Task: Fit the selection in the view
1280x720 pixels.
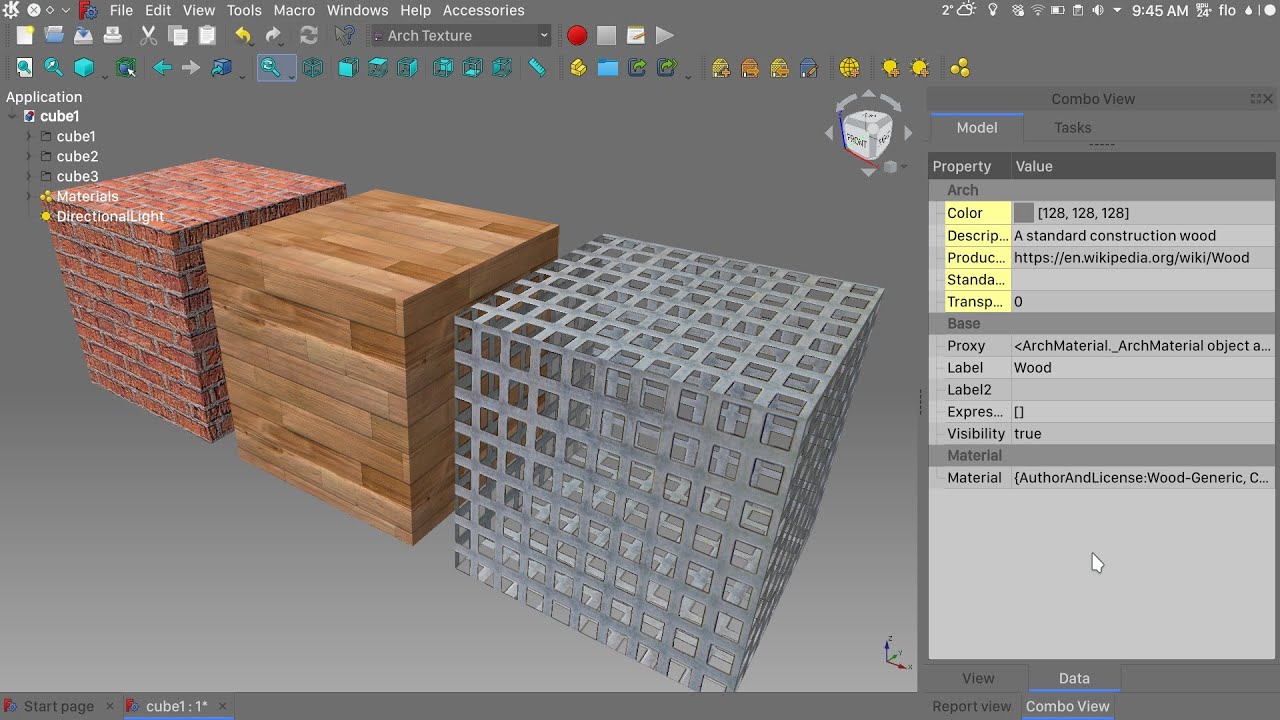Action: (54, 68)
